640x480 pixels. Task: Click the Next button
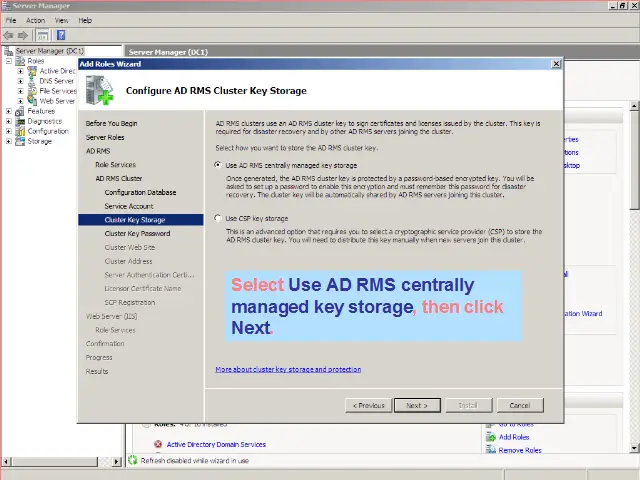click(417, 405)
